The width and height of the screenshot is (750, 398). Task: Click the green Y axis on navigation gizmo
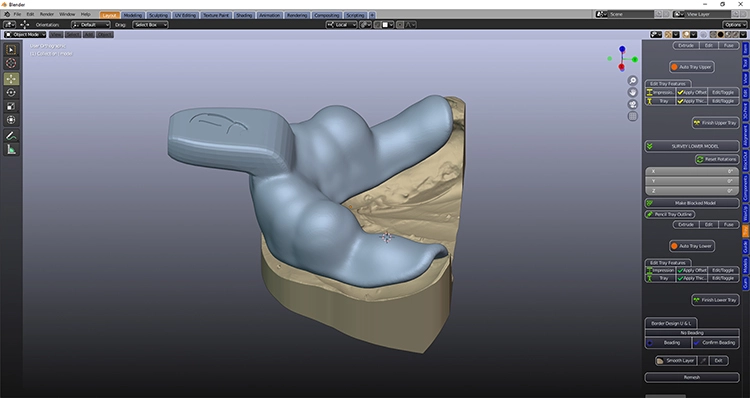pyautogui.click(x=635, y=59)
